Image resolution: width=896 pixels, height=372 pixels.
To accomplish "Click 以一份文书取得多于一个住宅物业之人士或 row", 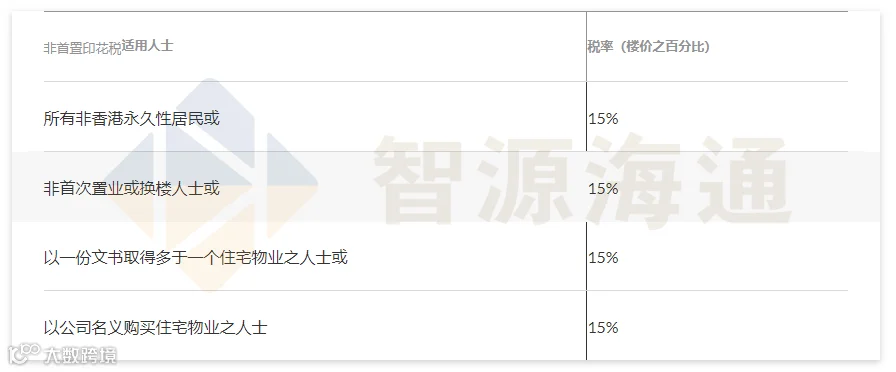I will pos(195,258).
